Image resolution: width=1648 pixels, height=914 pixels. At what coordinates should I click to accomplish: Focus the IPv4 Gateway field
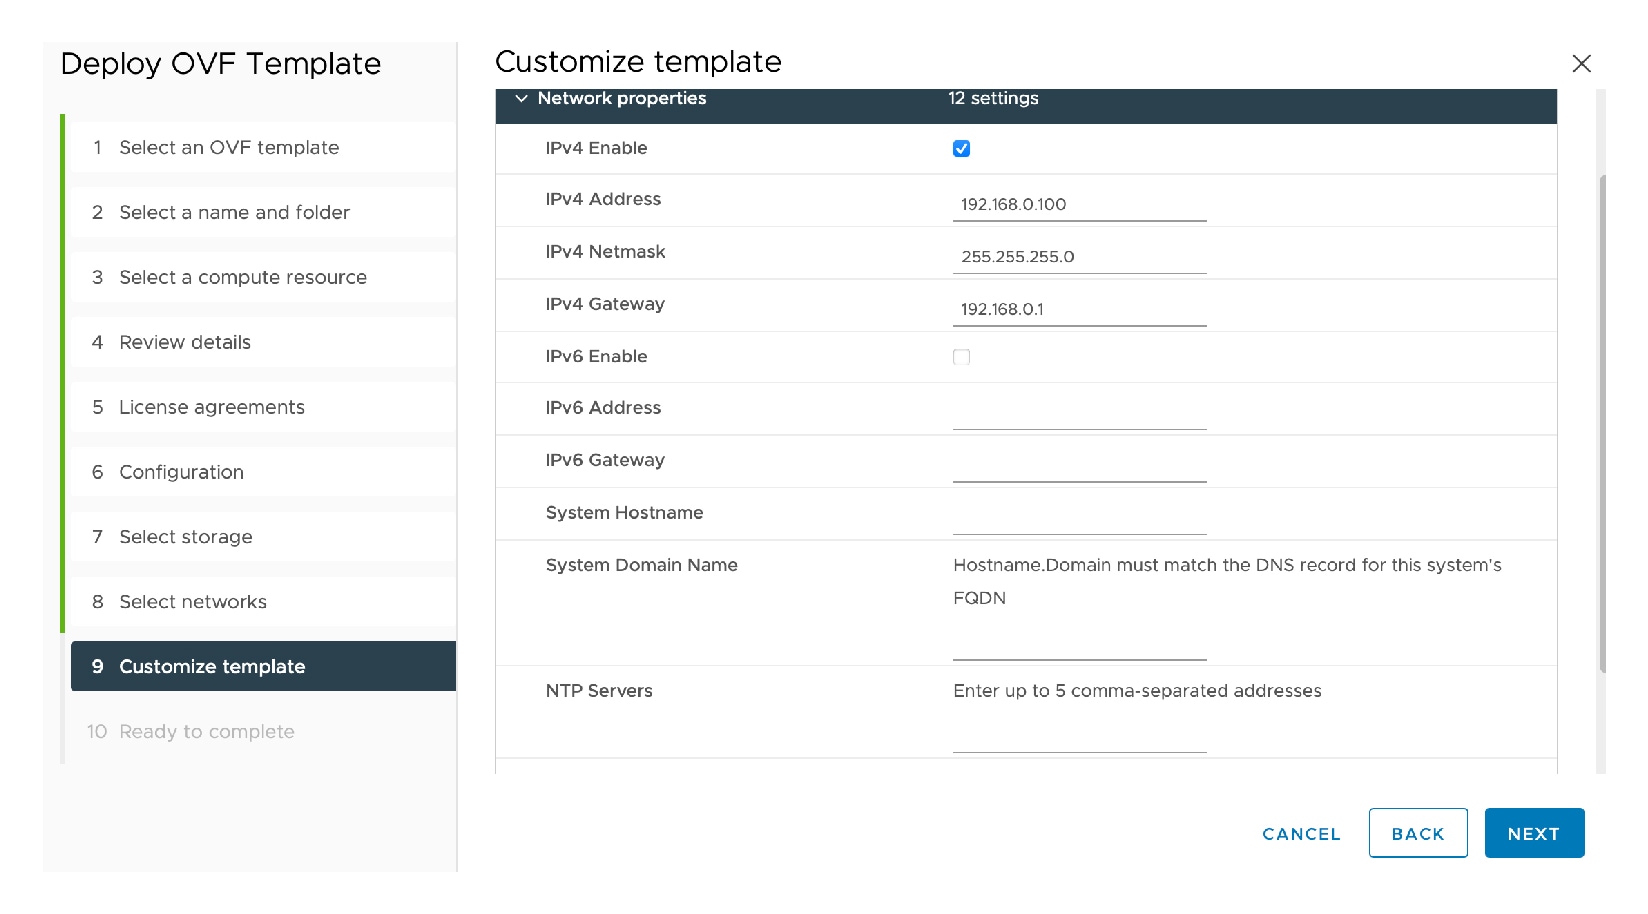coord(1079,310)
